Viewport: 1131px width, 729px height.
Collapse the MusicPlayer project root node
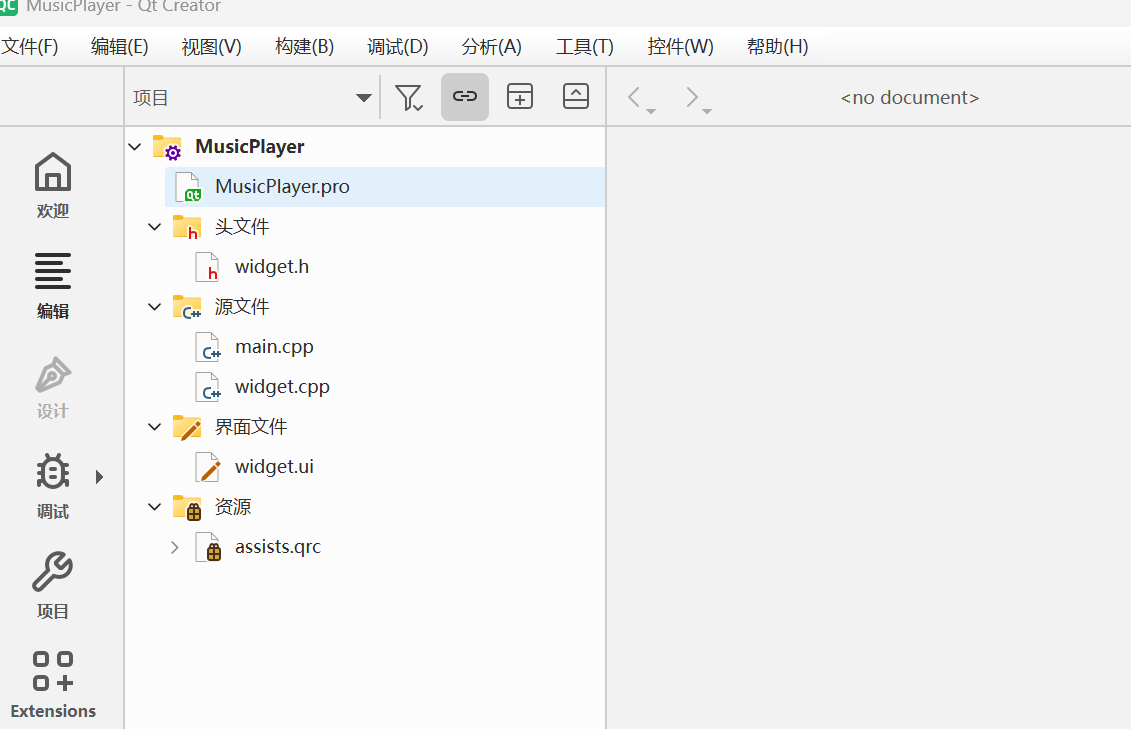[135, 147]
